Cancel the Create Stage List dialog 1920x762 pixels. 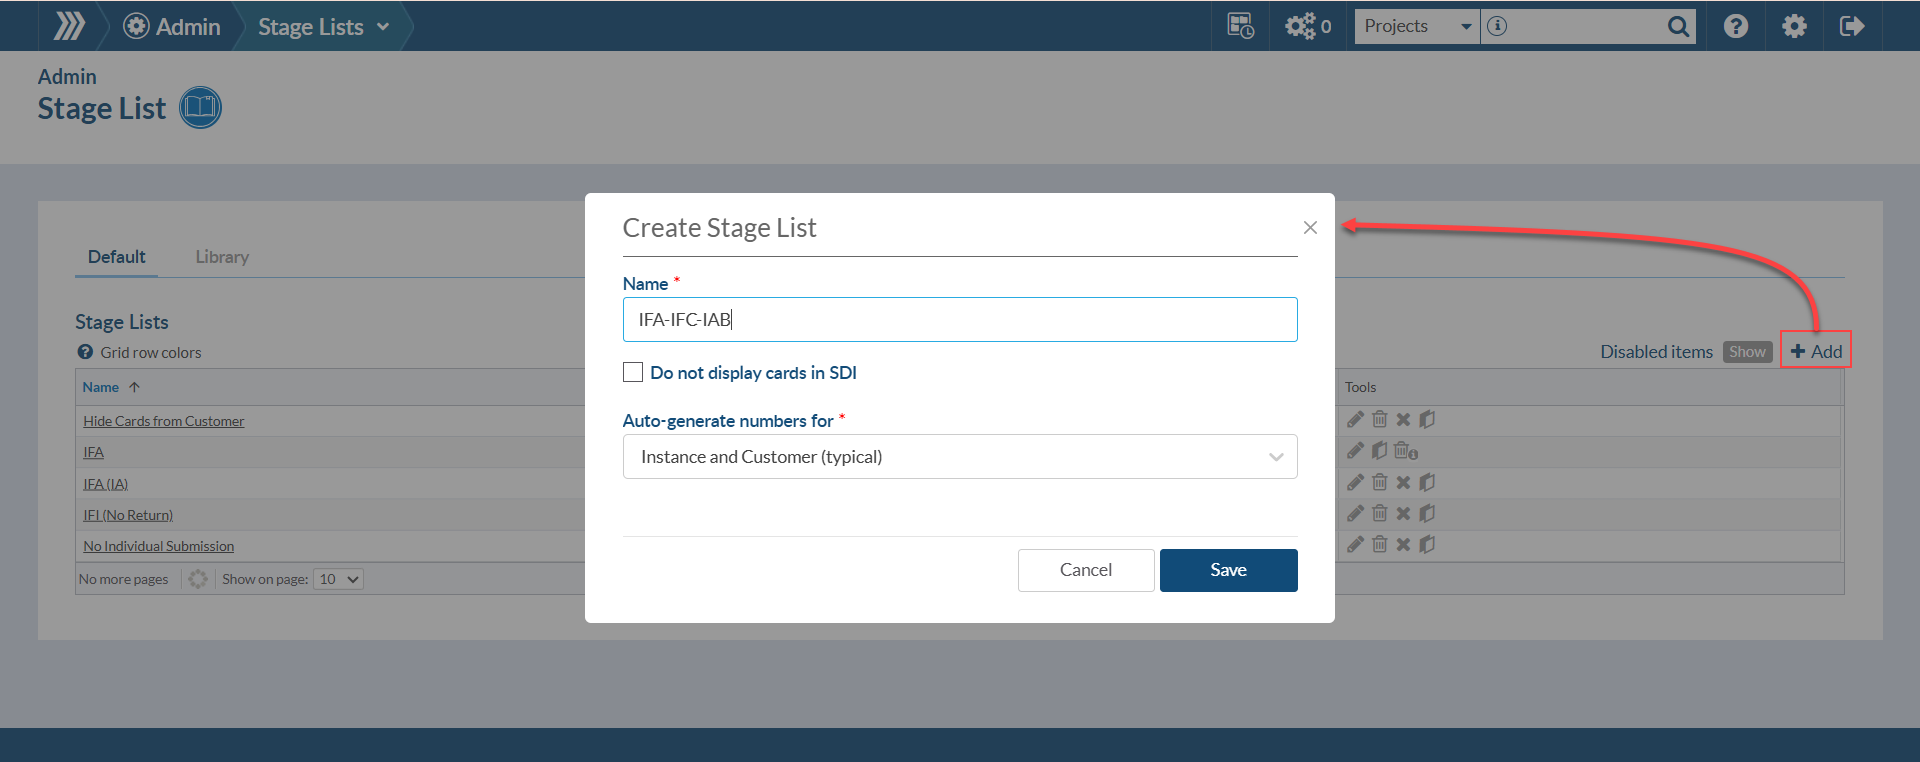click(x=1085, y=570)
